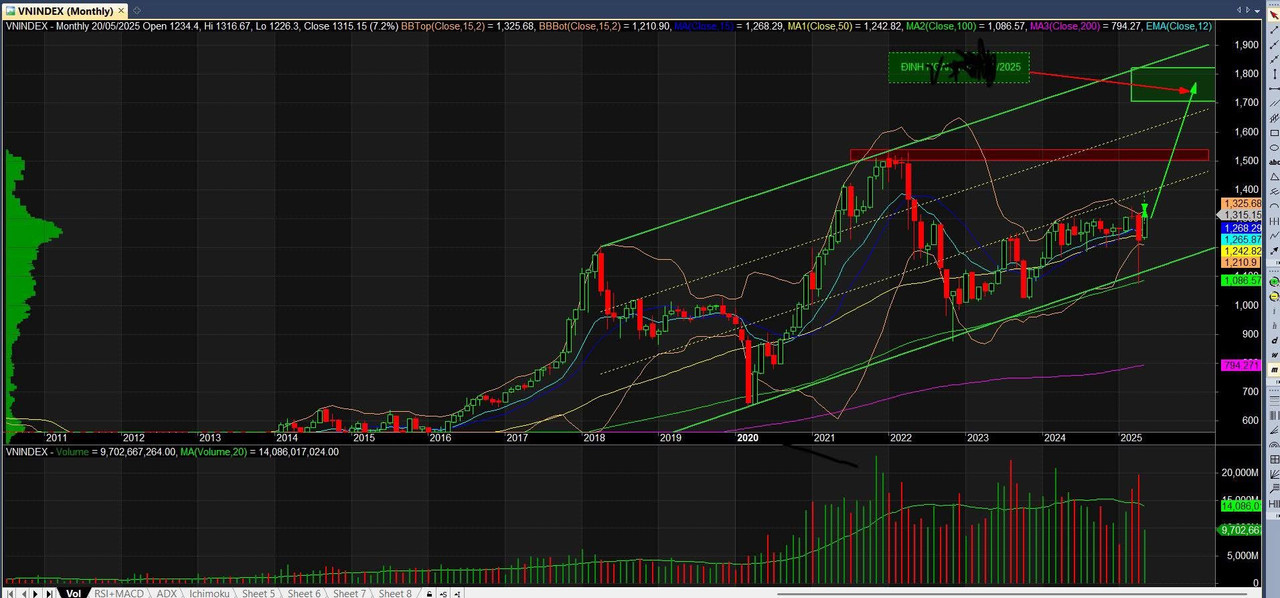
Task: Go to previous sheet with nav arrow
Action: [x=24, y=593]
